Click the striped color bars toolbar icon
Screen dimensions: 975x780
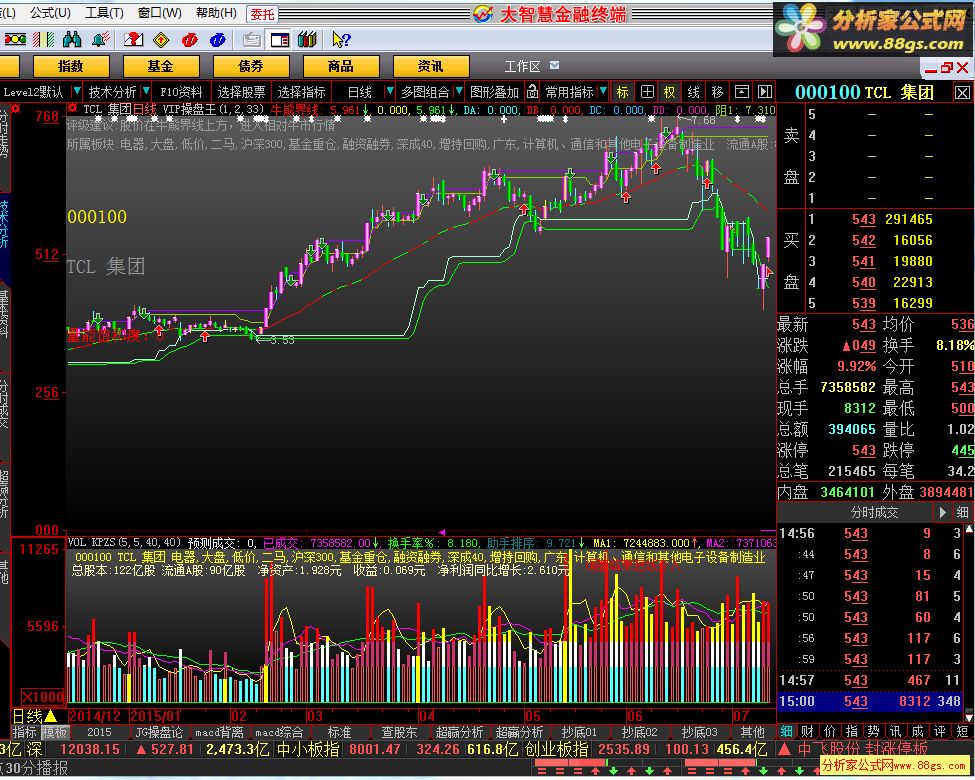(x=44, y=40)
